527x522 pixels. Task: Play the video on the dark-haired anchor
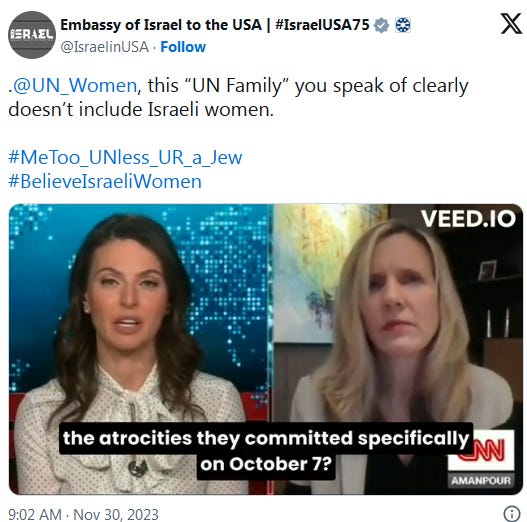[x=139, y=349]
